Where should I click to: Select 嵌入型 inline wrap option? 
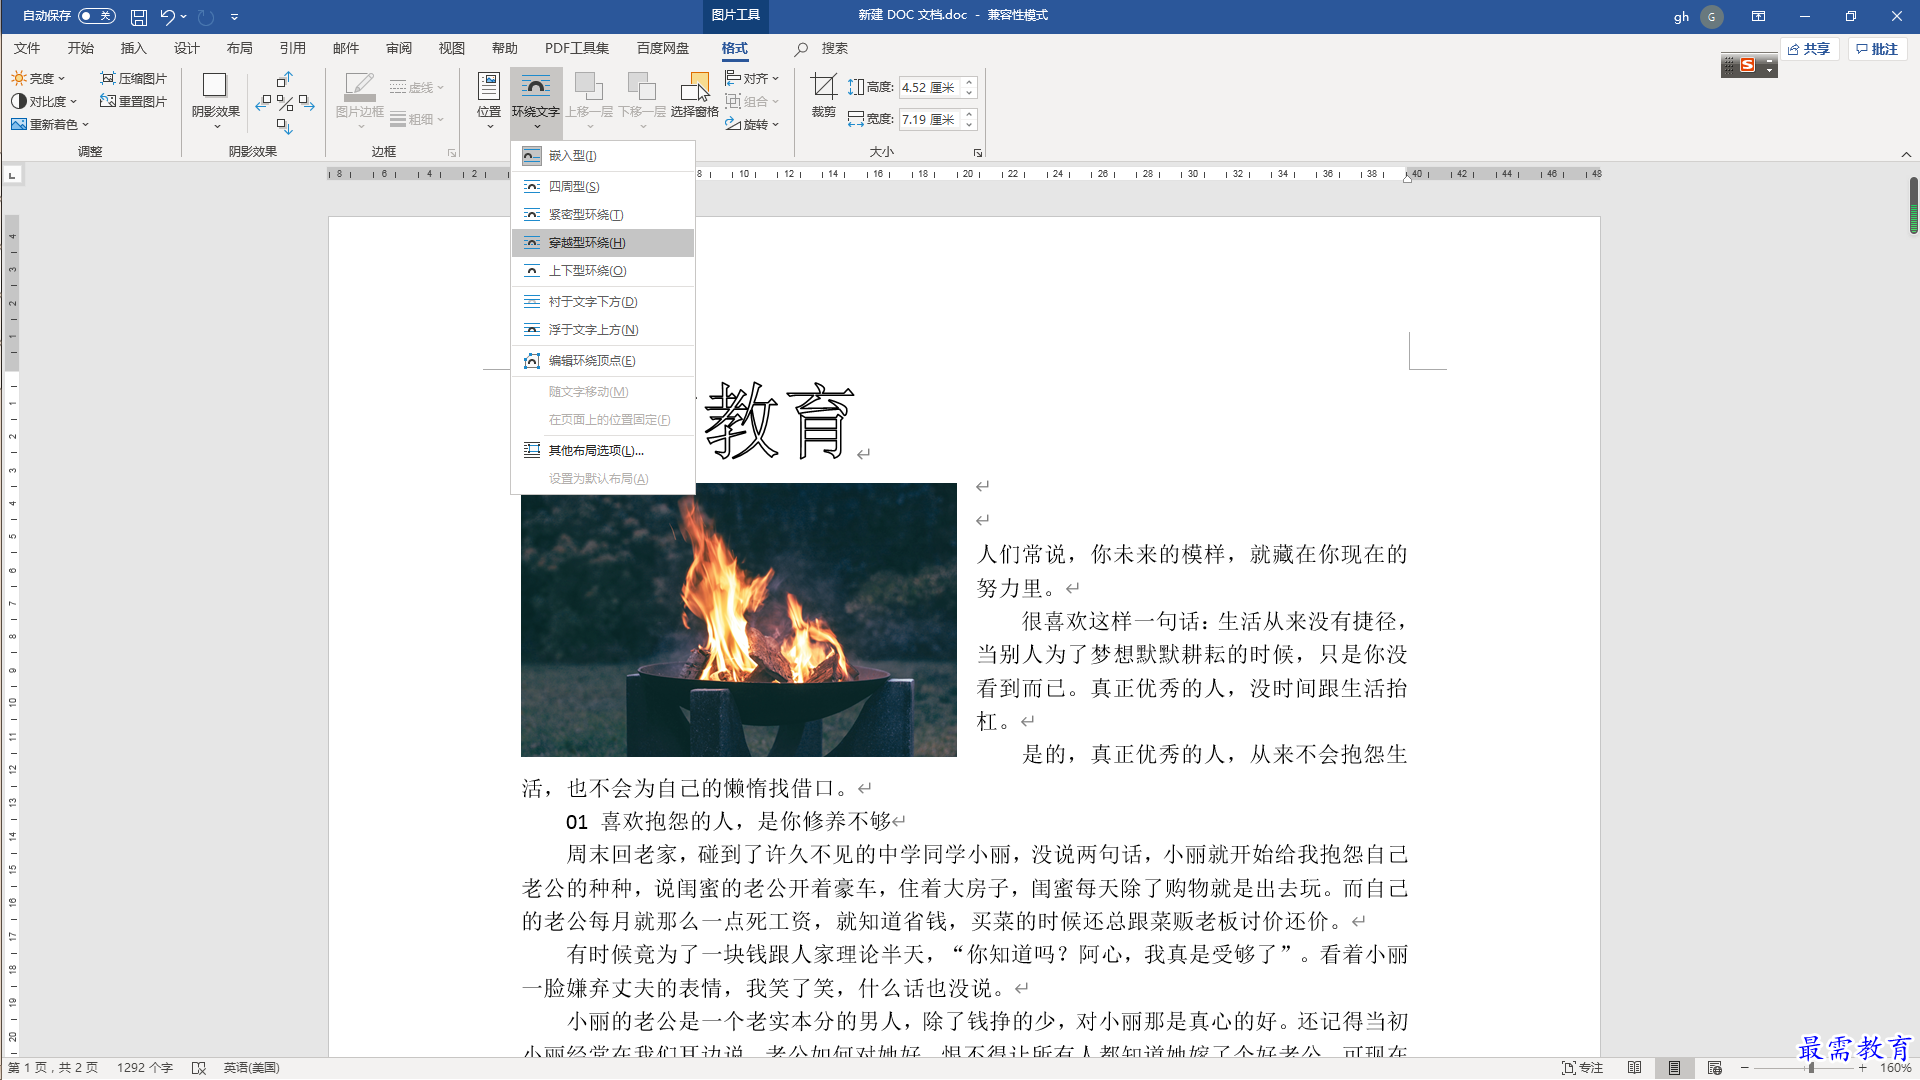(603, 156)
